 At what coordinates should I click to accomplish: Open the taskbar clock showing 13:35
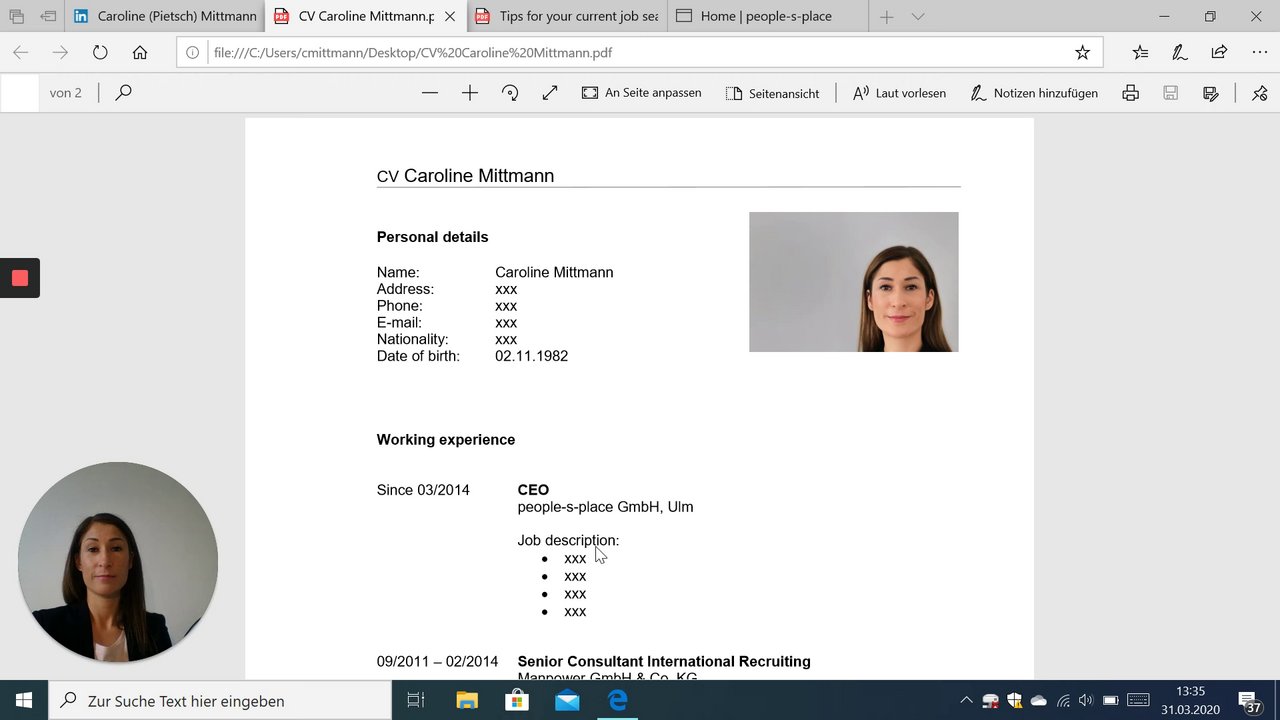pyautogui.click(x=1190, y=701)
